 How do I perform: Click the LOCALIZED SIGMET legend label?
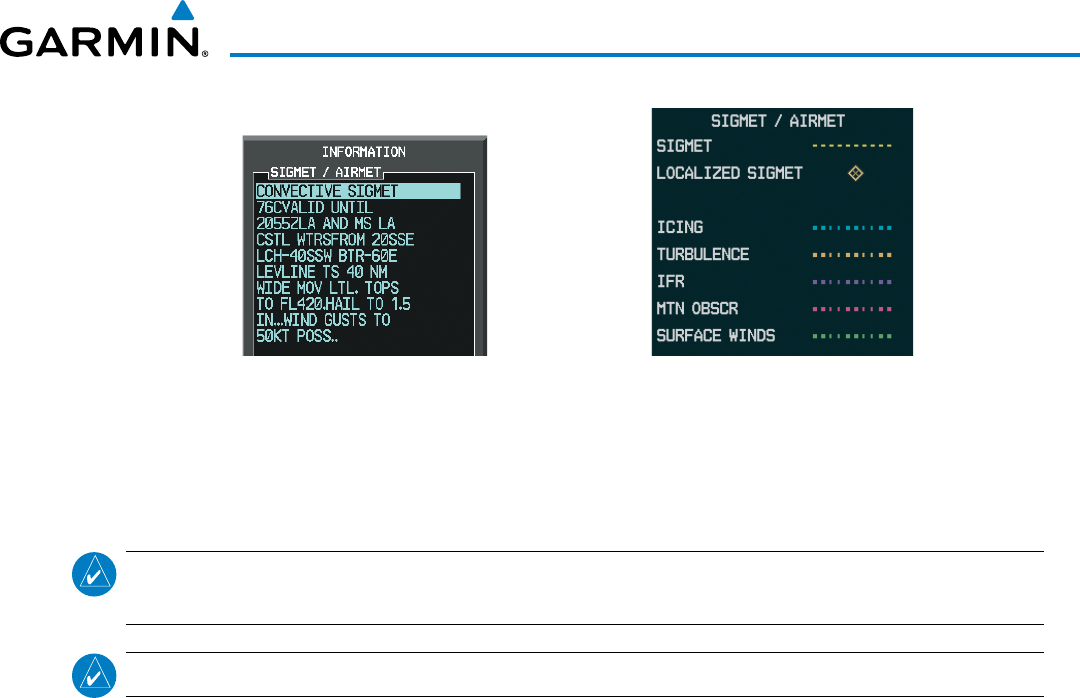point(729,173)
